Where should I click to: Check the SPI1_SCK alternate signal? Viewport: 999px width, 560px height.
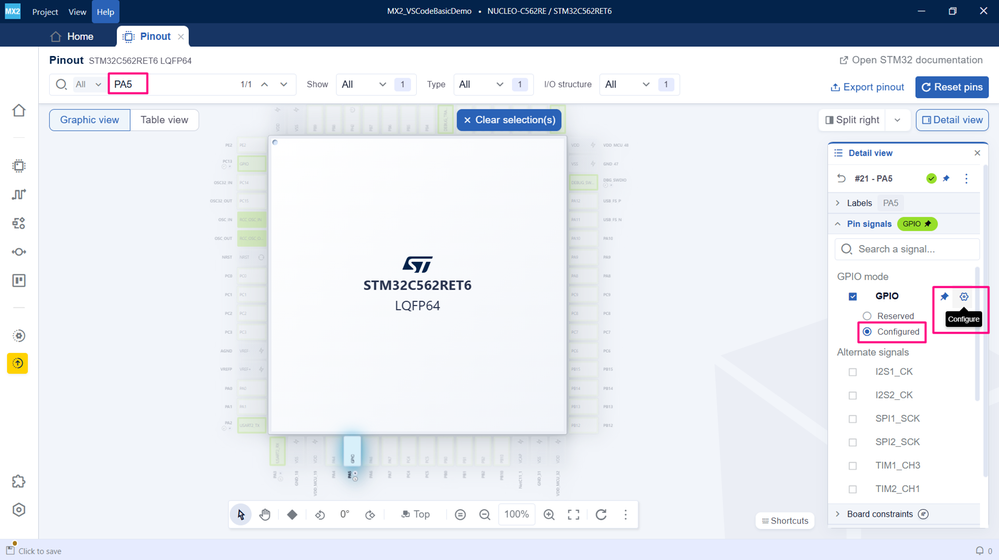[x=853, y=419]
